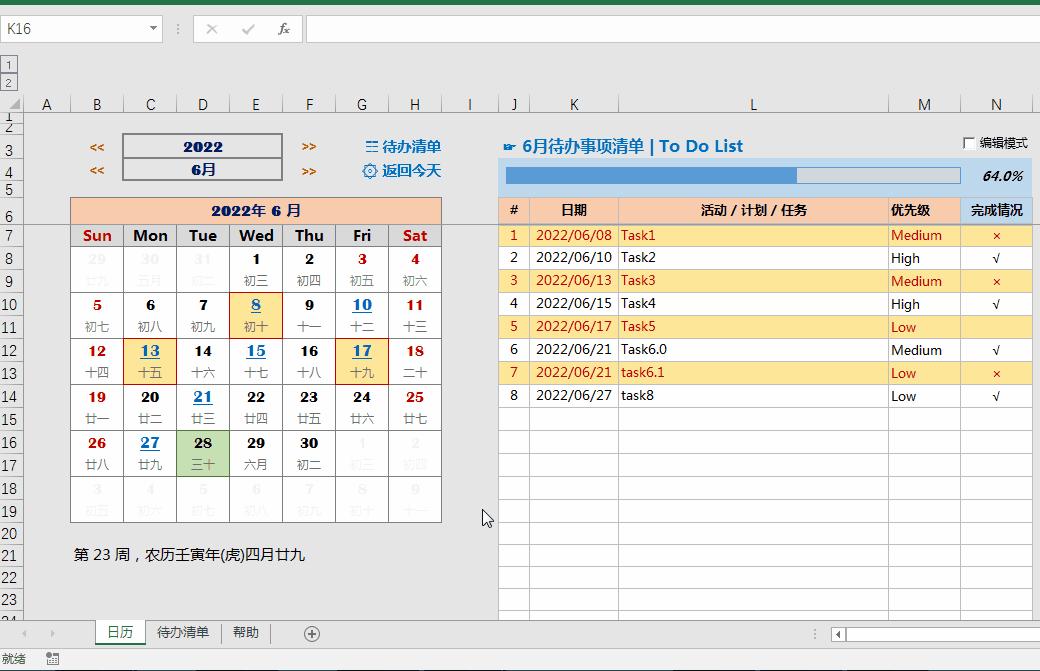This screenshot has width=1040, height=671.
Task: Click the Insert Function fx icon
Action: [283, 28]
